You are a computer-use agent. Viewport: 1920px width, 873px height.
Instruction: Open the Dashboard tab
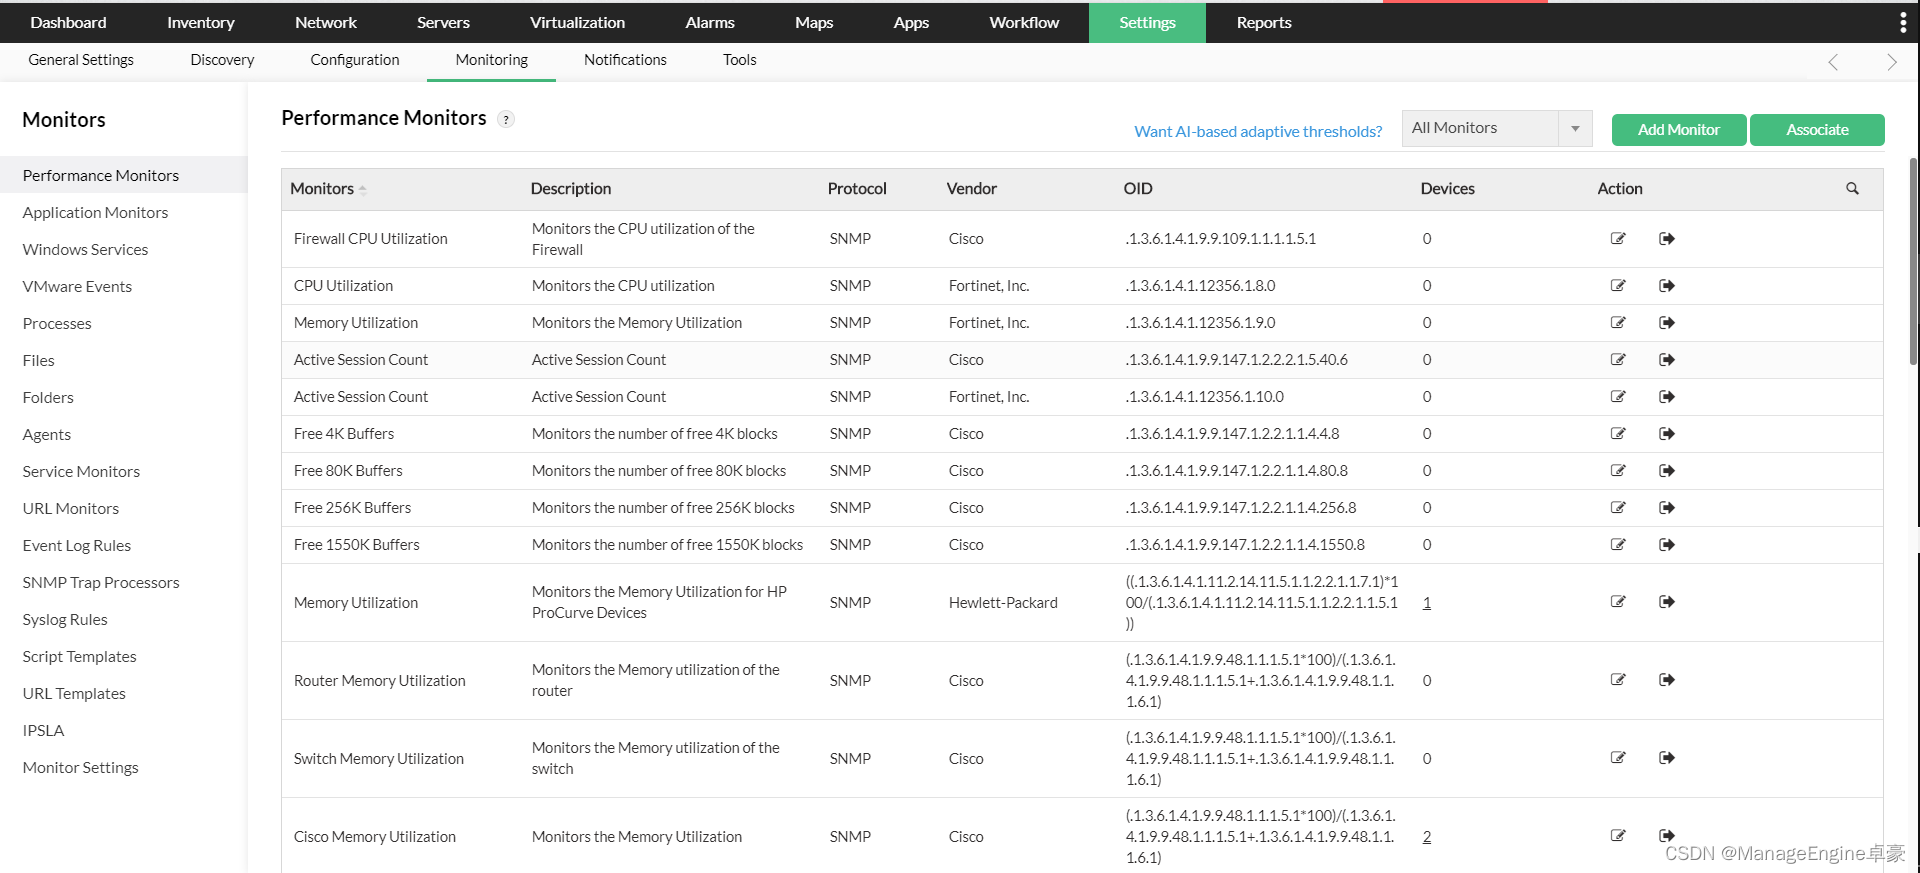pos(68,22)
